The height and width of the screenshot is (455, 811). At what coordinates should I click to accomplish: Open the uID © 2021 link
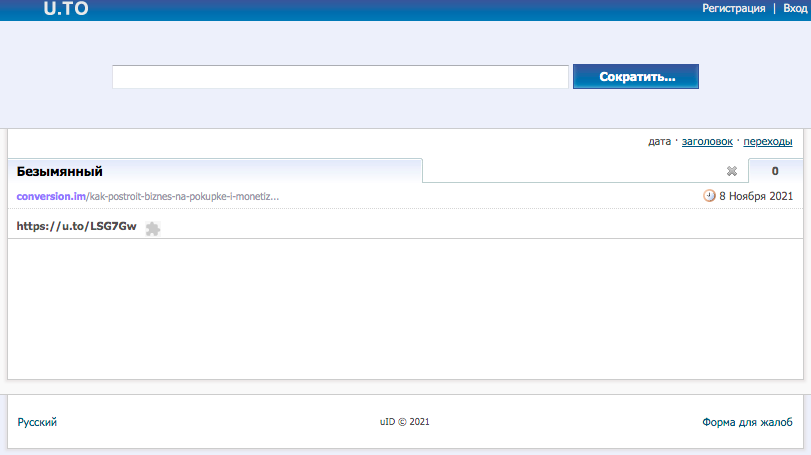click(x=404, y=422)
